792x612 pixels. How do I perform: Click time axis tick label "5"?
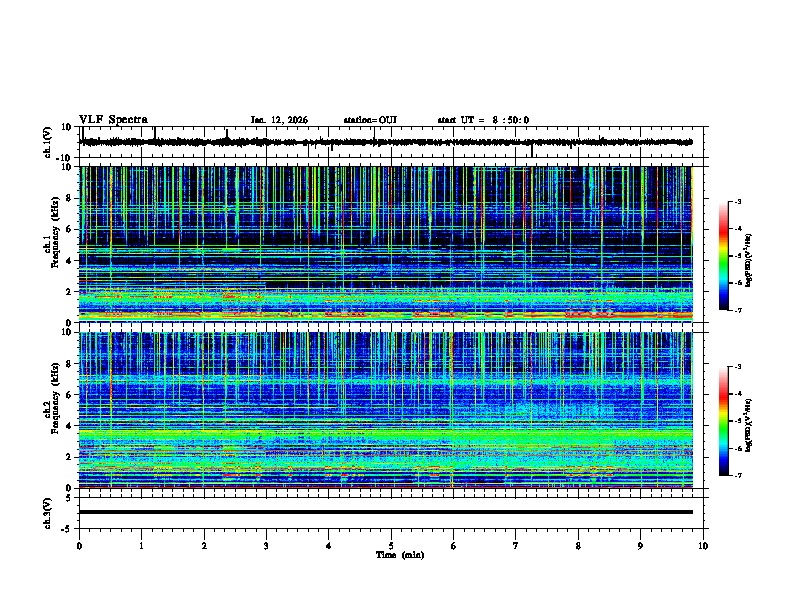point(391,546)
